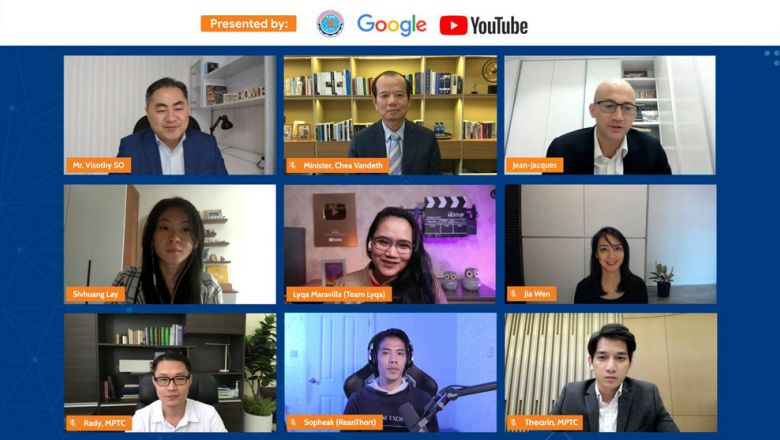
Task: Click the Lyqa Maravilla (Team Lyqa) name label
Action: pyautogui.click(x=339, y=294)
